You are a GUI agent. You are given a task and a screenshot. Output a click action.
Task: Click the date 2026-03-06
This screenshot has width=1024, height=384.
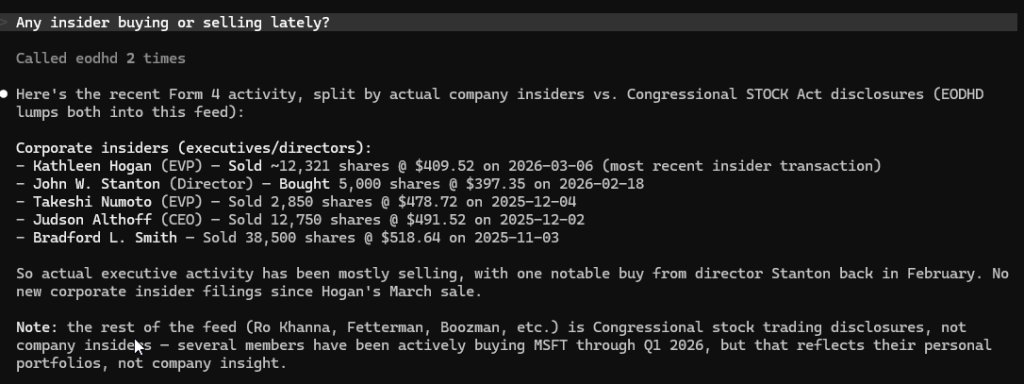coord(551,166)
